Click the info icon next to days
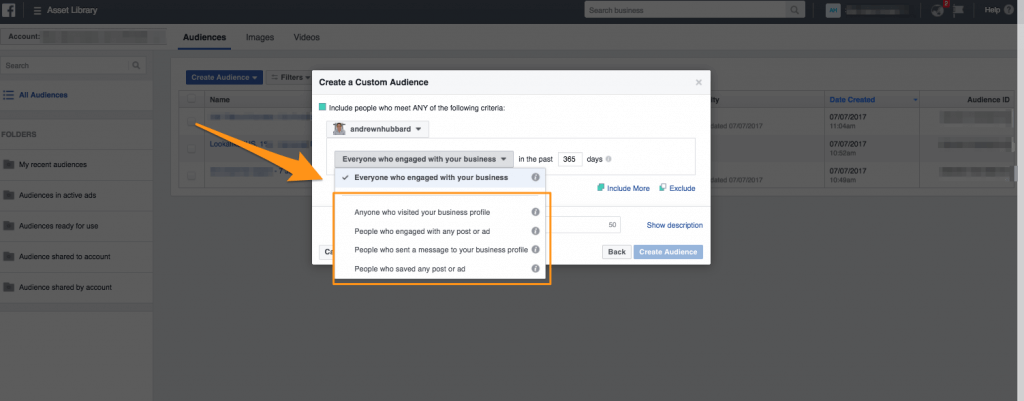 [x=609, y=159]
